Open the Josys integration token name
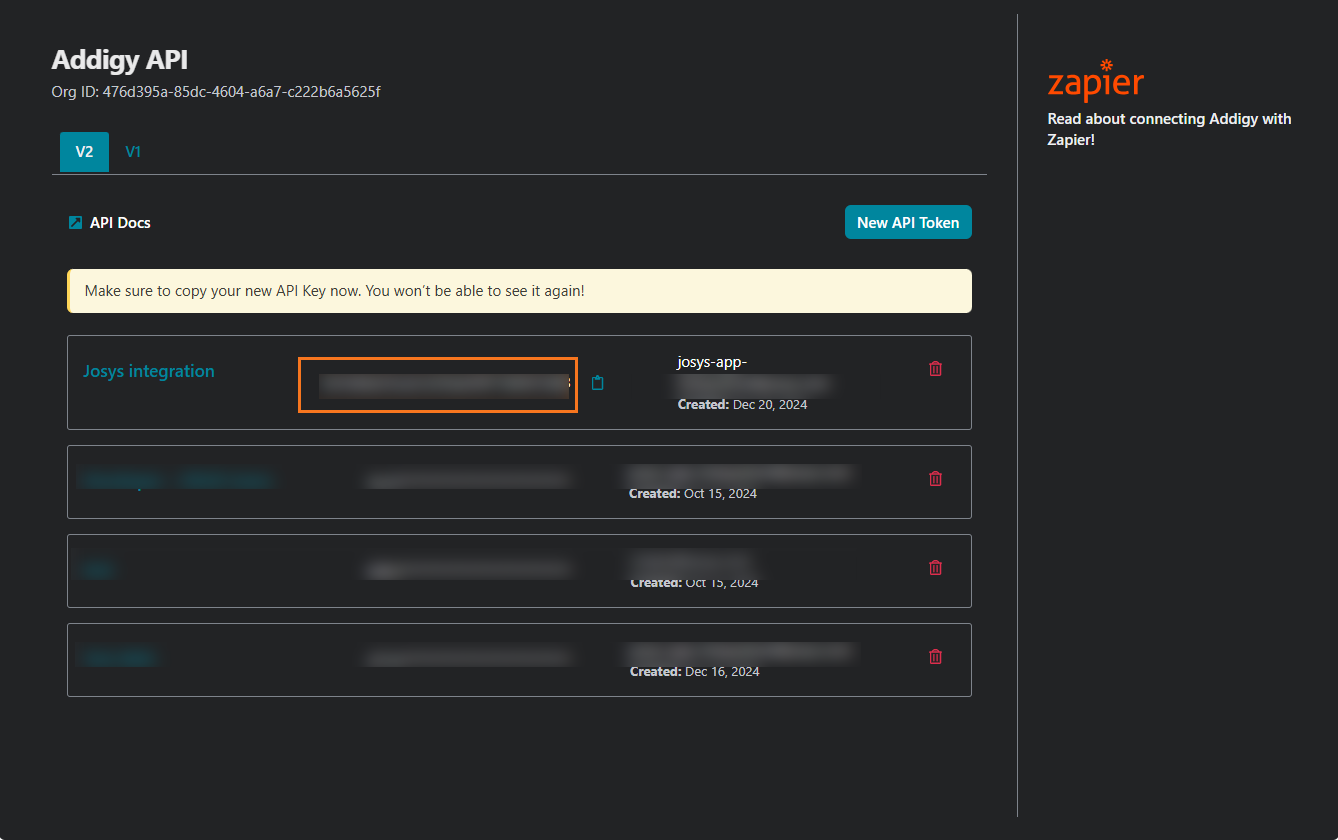The height and width of the screenshot is (840, 1338). click(x=148, y=371)
